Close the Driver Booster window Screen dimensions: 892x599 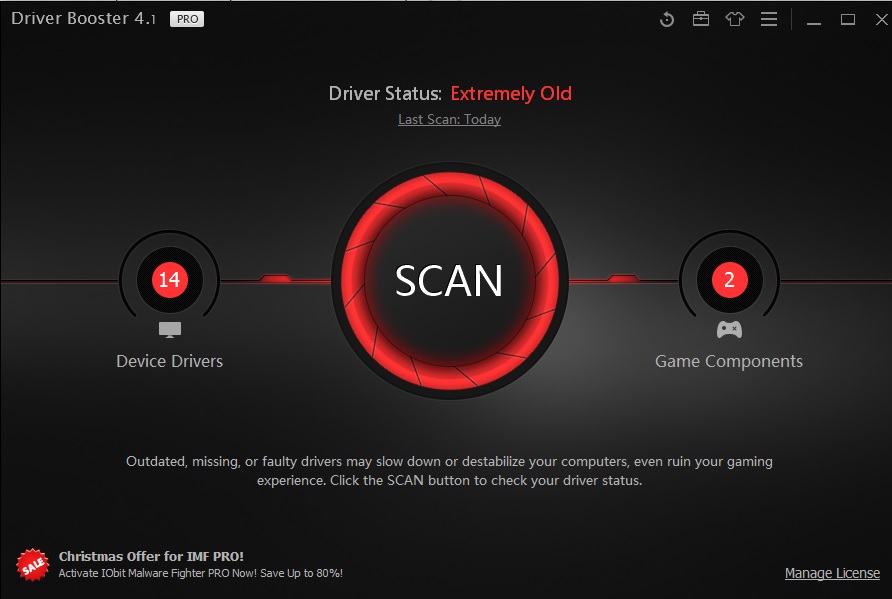click(x=881, y=20)
